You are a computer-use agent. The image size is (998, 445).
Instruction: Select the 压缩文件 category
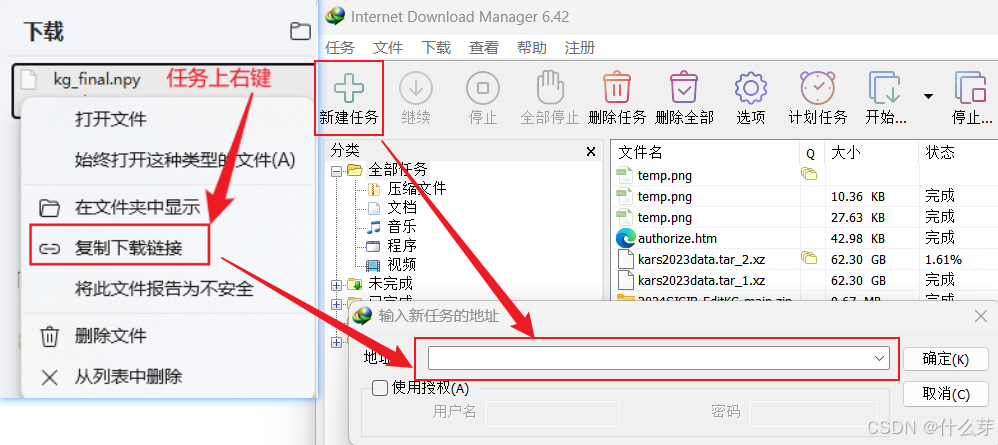coord(416,188)
